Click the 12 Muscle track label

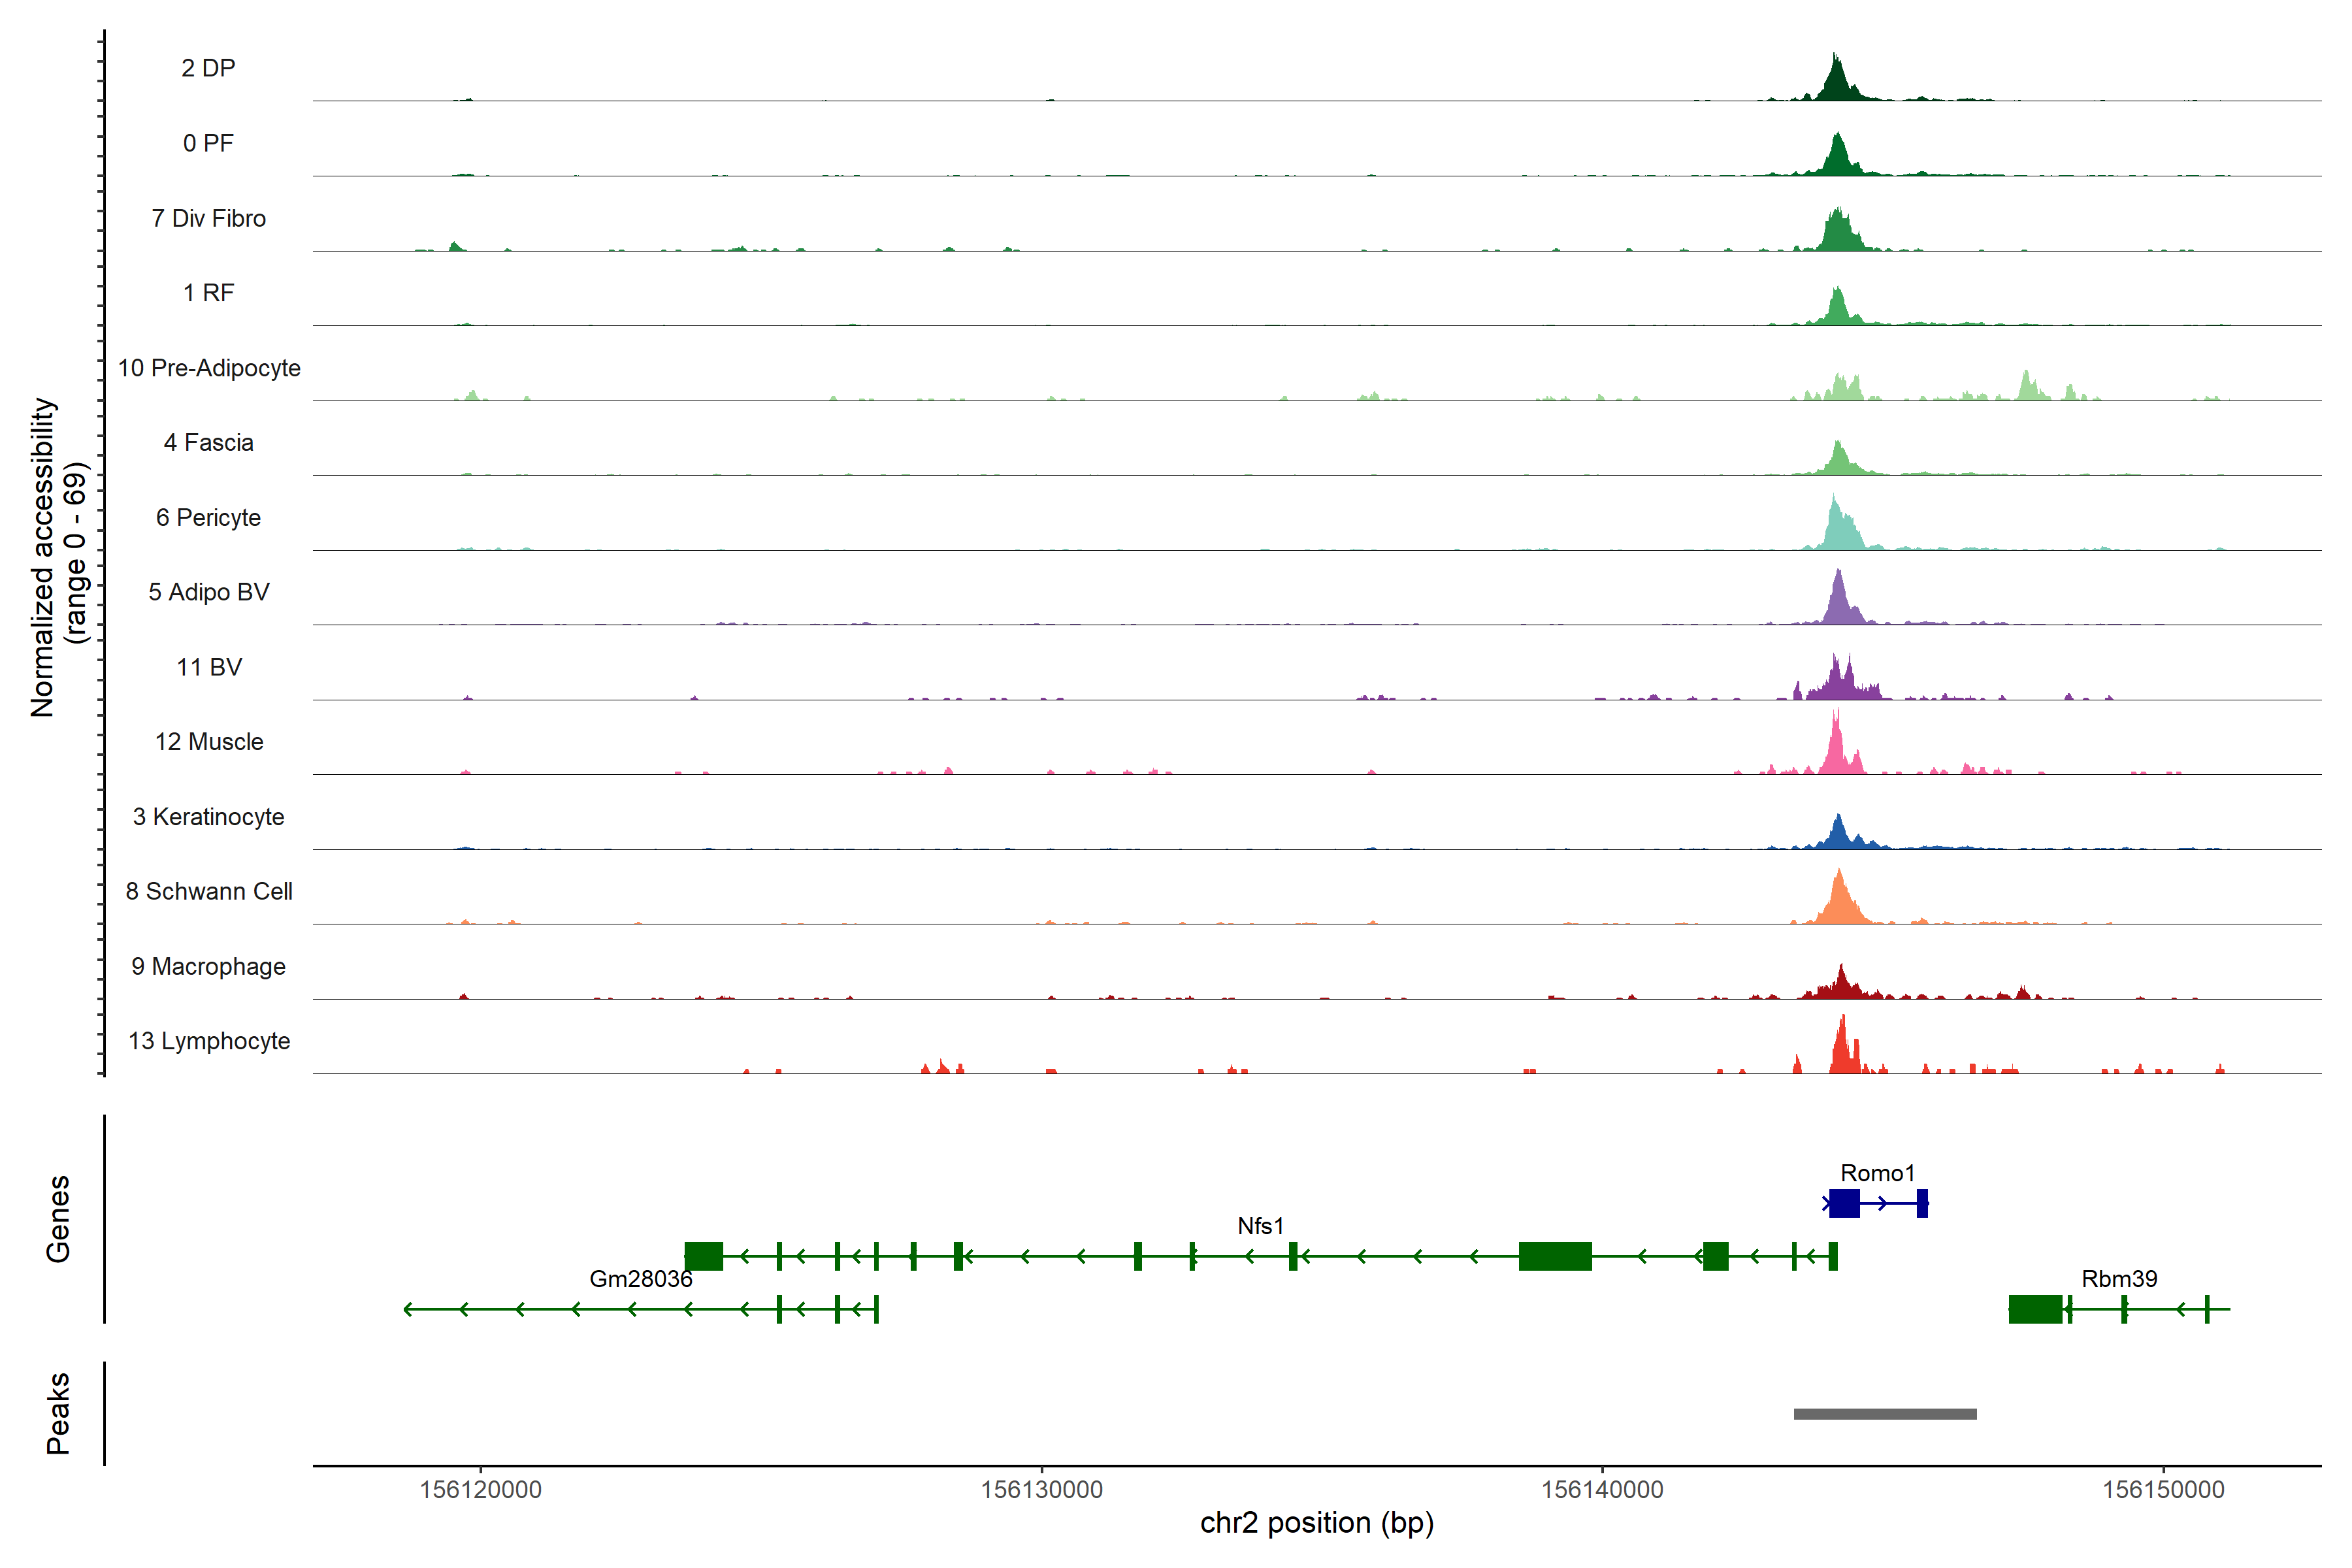coord(209,742)
